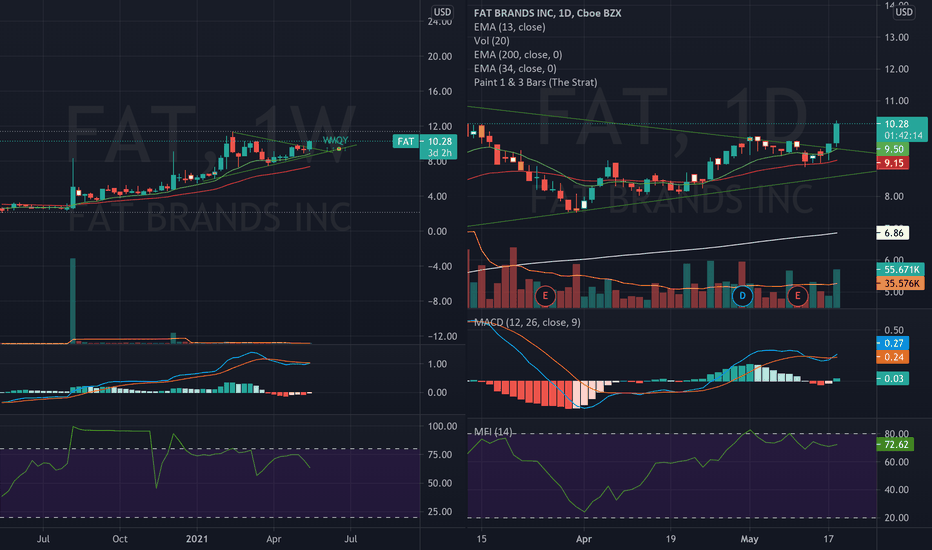The width and height of the screenshot is (932, 550).
Task: Click the May label on the daily time axis
Action: click(x=750, y=539)
